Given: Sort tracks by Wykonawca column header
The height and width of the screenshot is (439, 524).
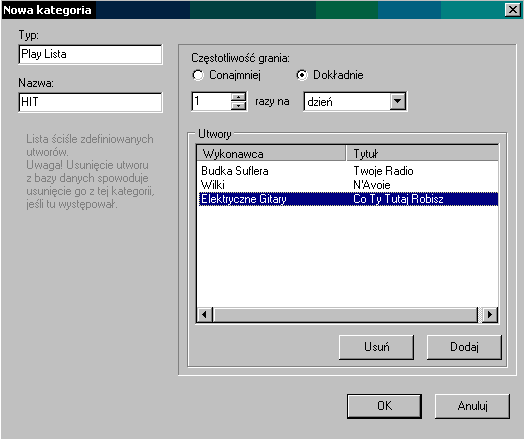Looking at the screenshot, I should (x=271, y=153).
